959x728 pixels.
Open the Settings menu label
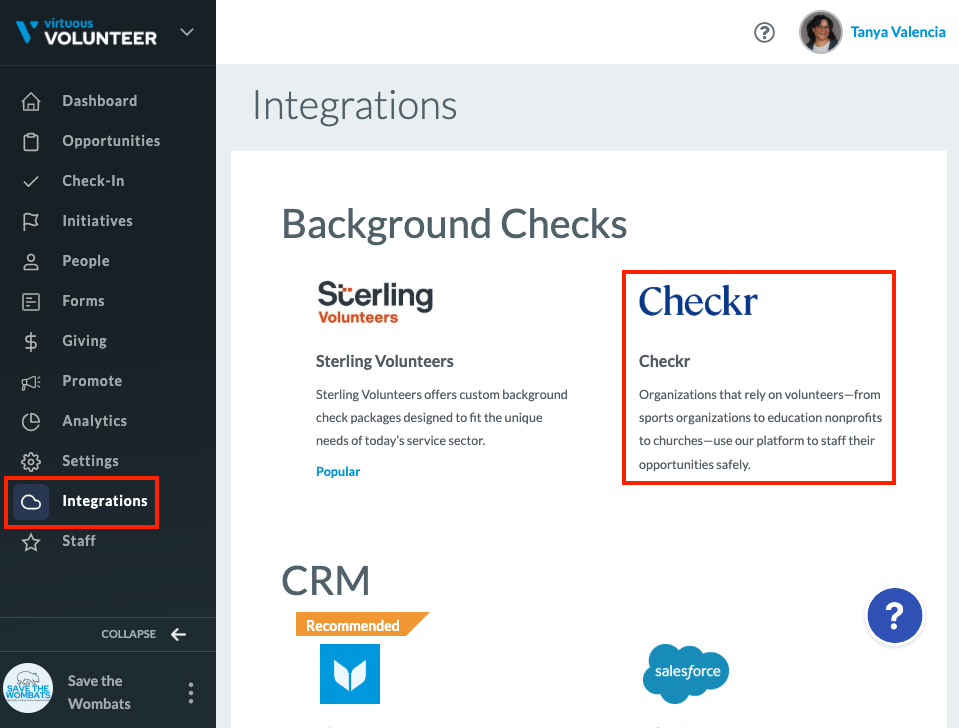pyautogui.click(x=91, y=461)
